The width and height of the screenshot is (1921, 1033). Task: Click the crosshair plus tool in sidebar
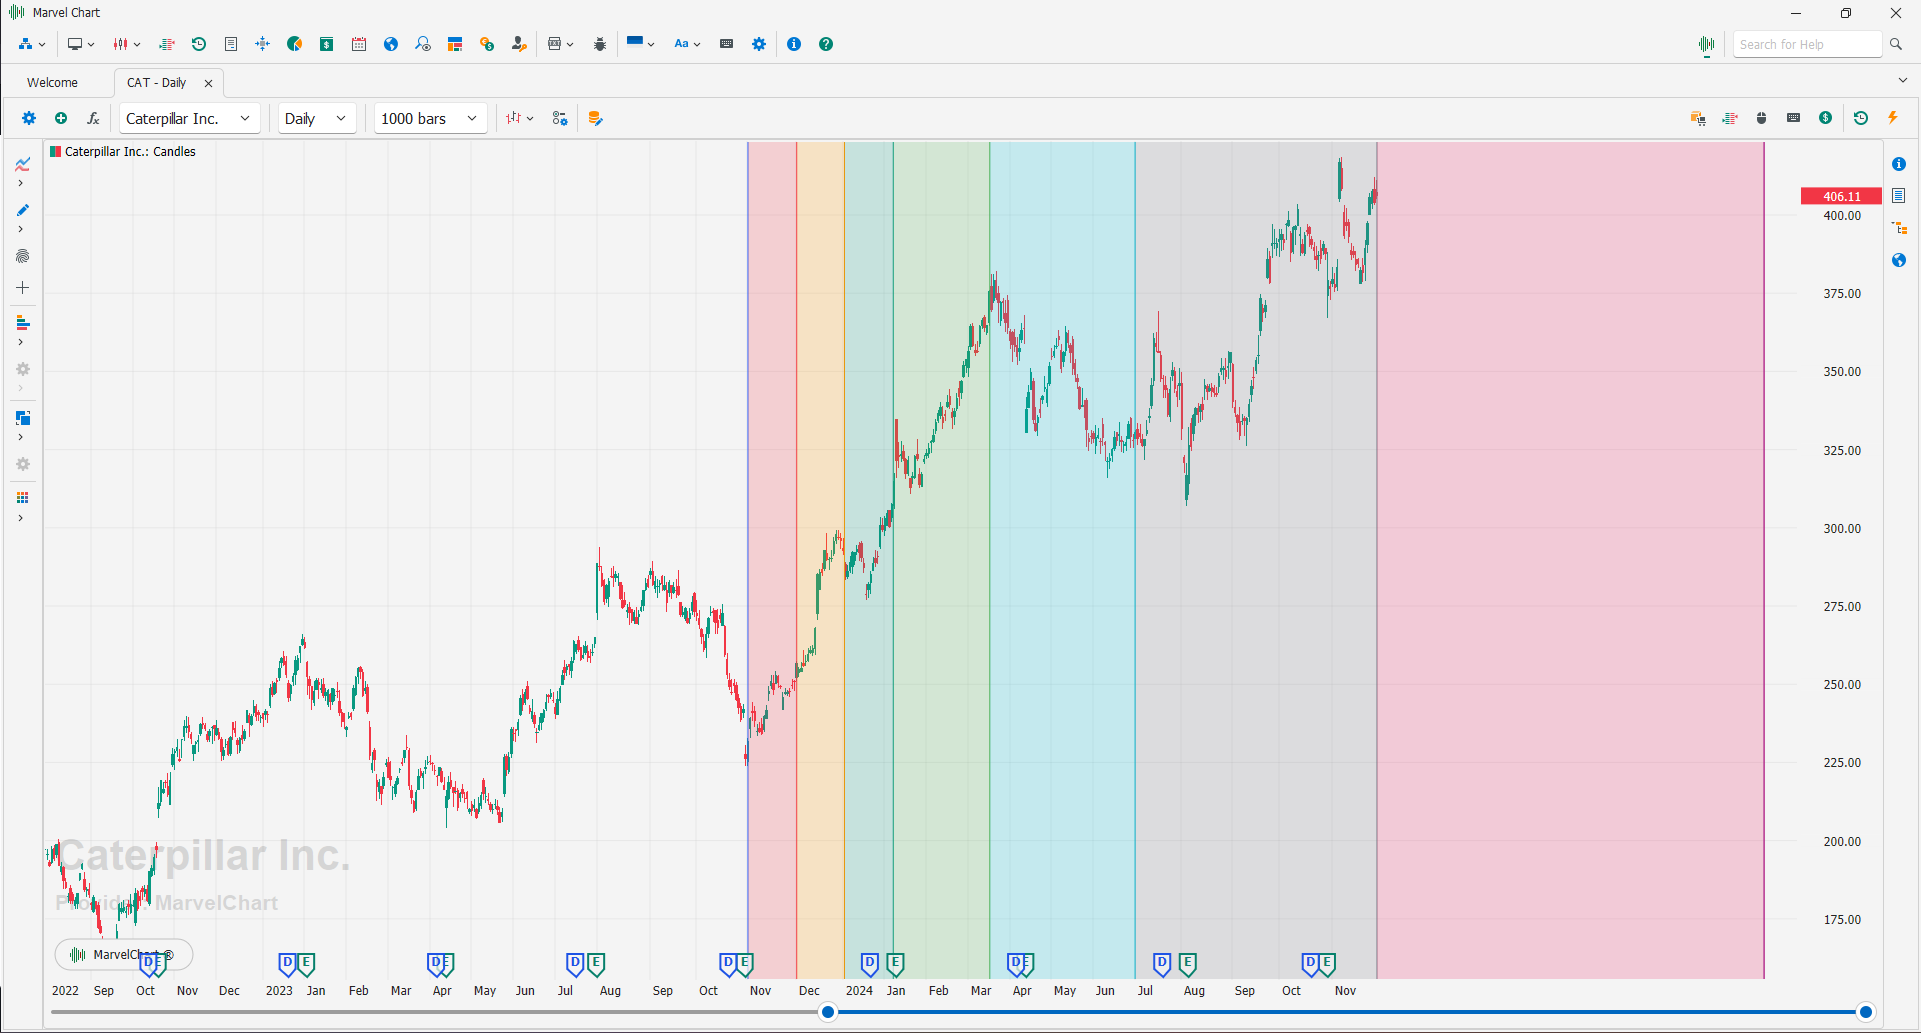(x=22, y=288)
